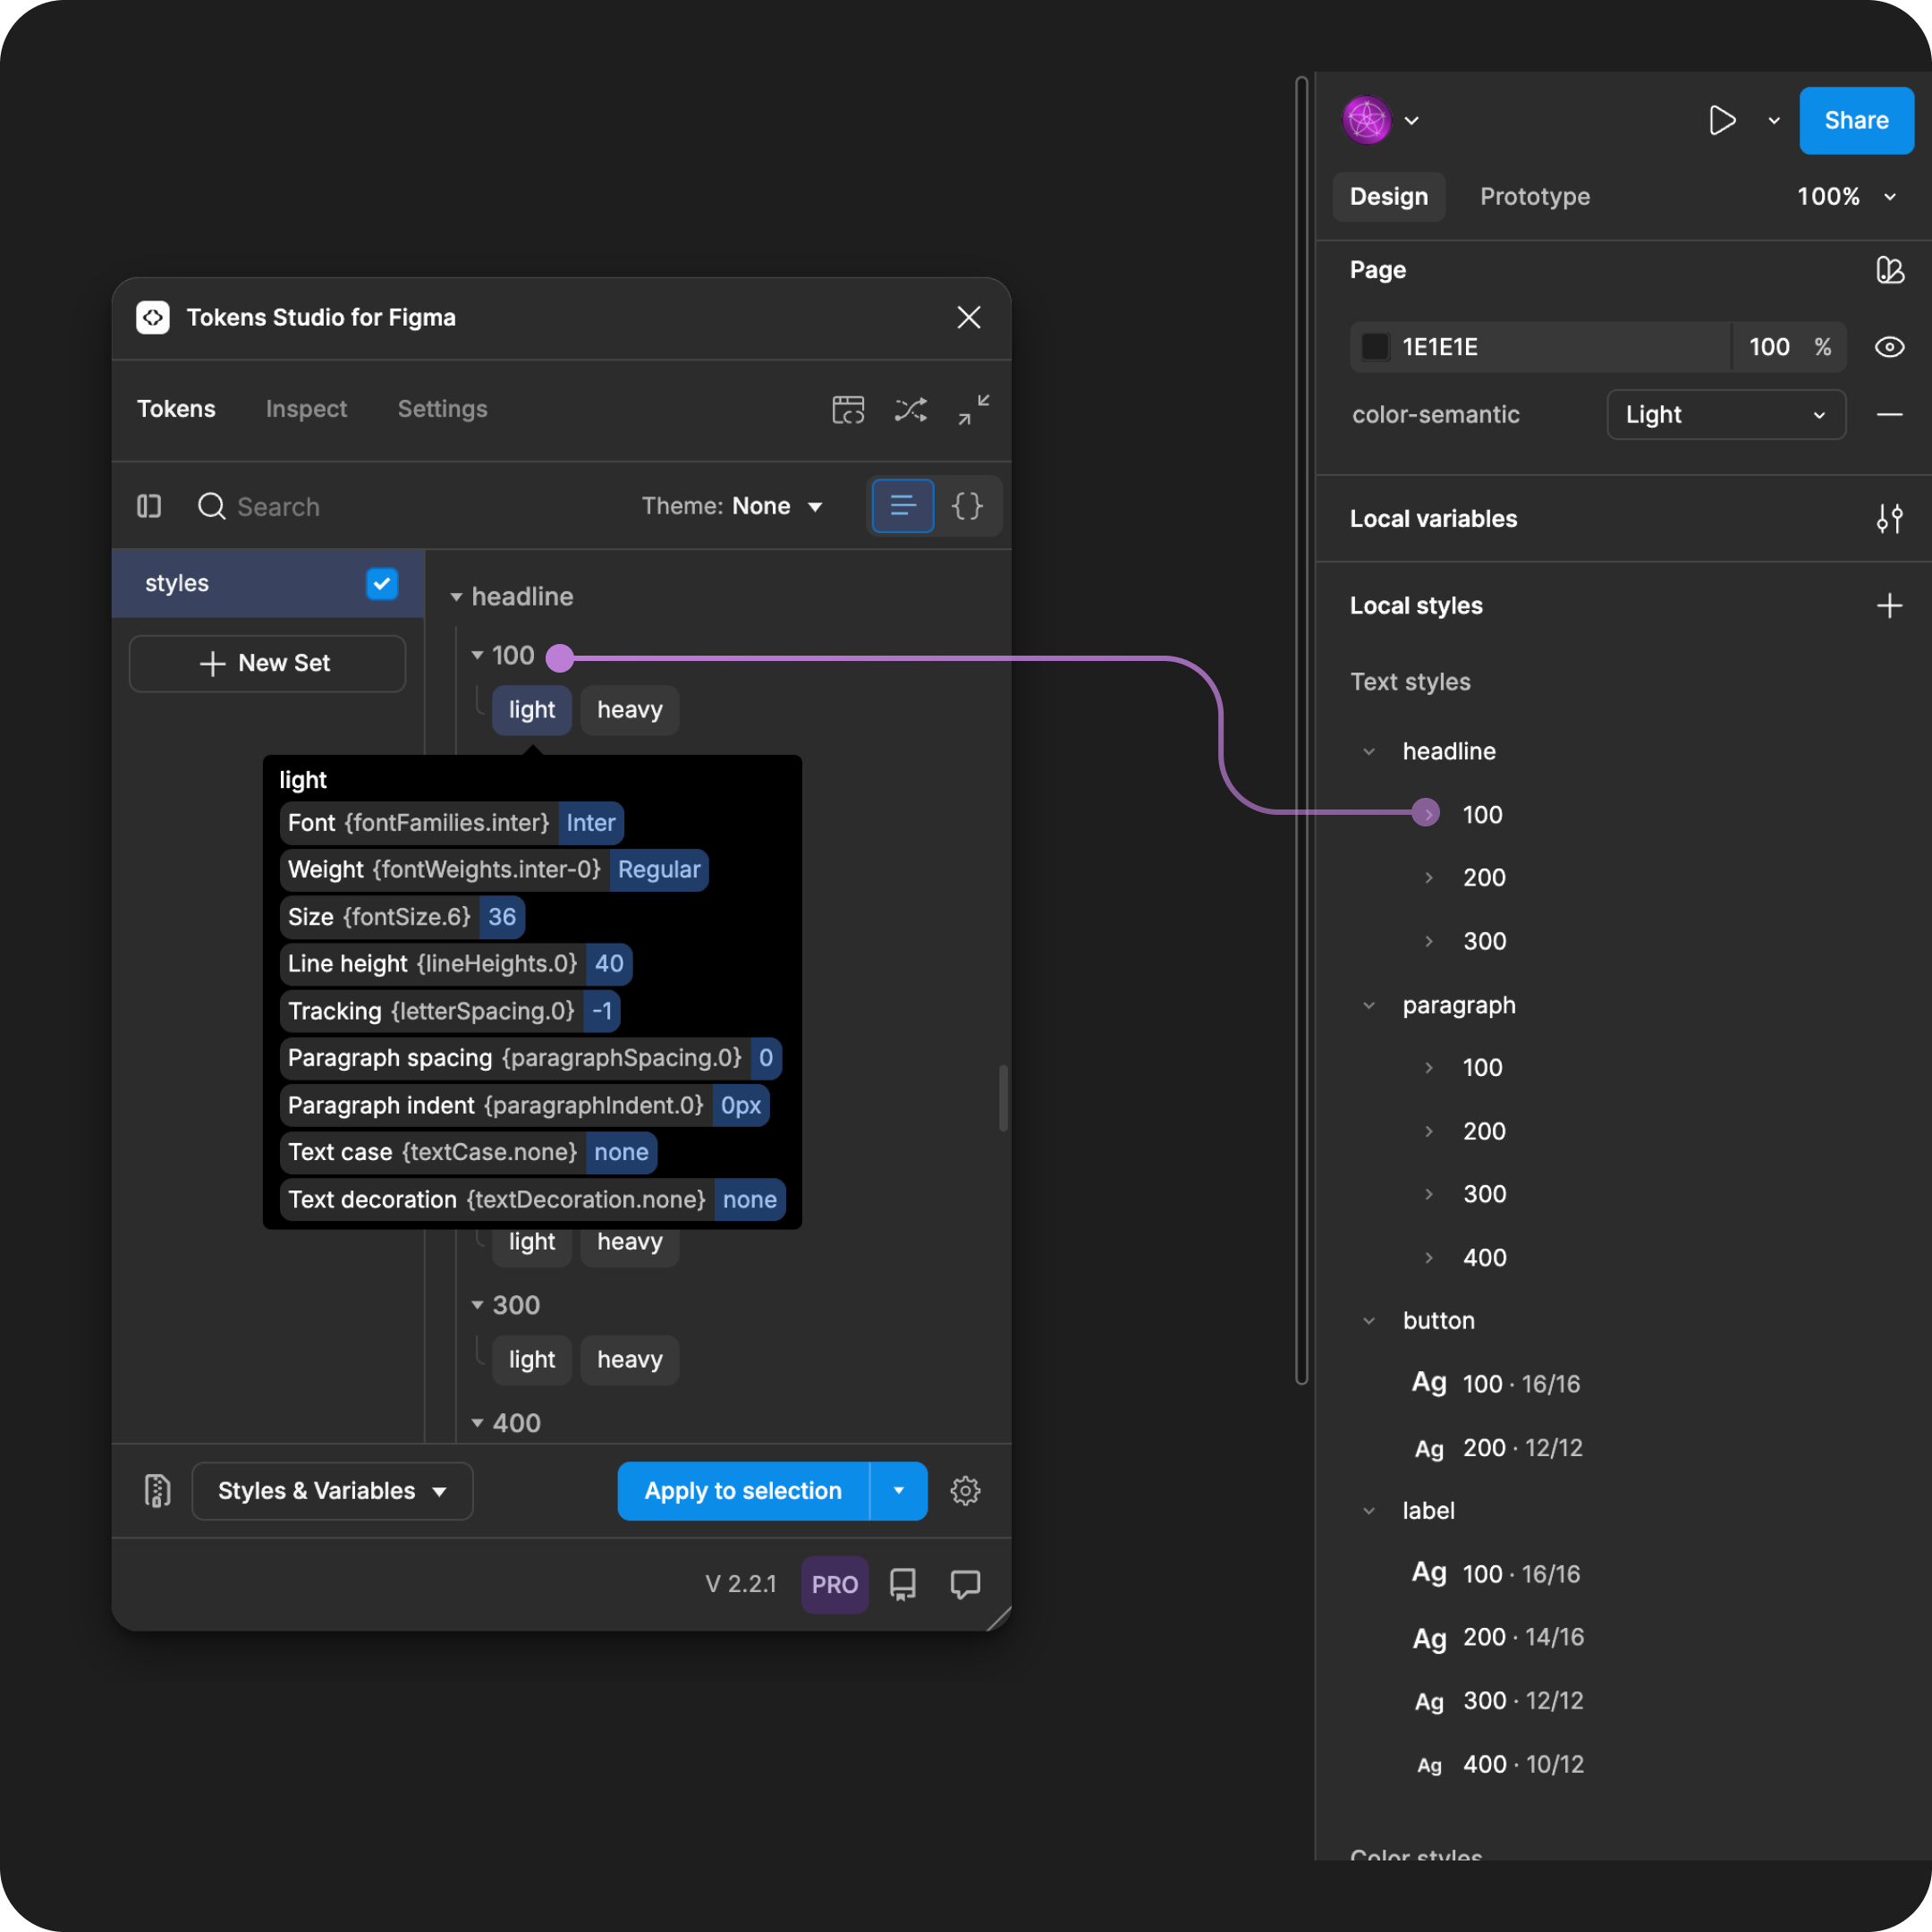Image resolution: width=1932 pixels, height=1932 pixels.
Task: Toggle the token sets sidebar icon
Action: 149,506
